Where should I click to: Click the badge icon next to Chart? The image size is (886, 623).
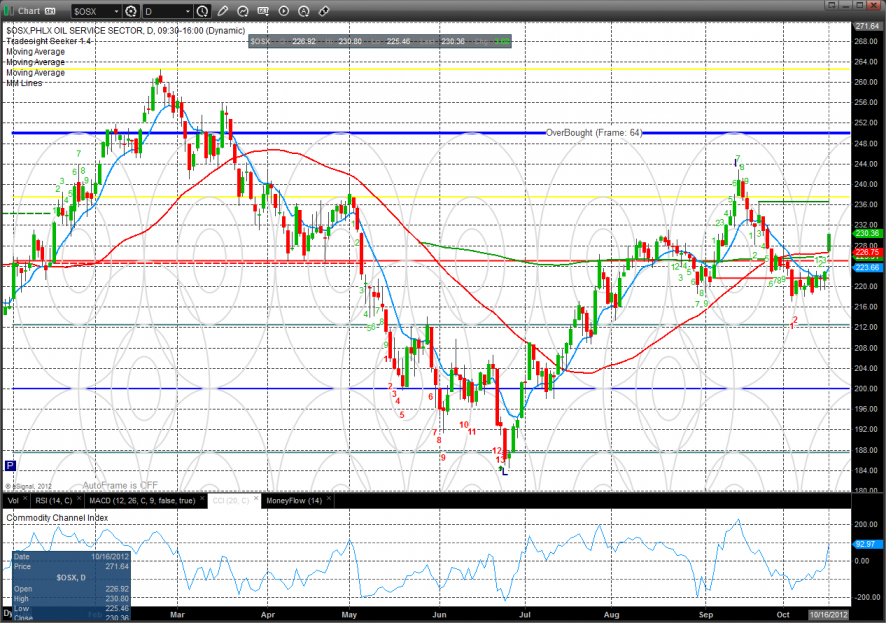pos(50,11)
